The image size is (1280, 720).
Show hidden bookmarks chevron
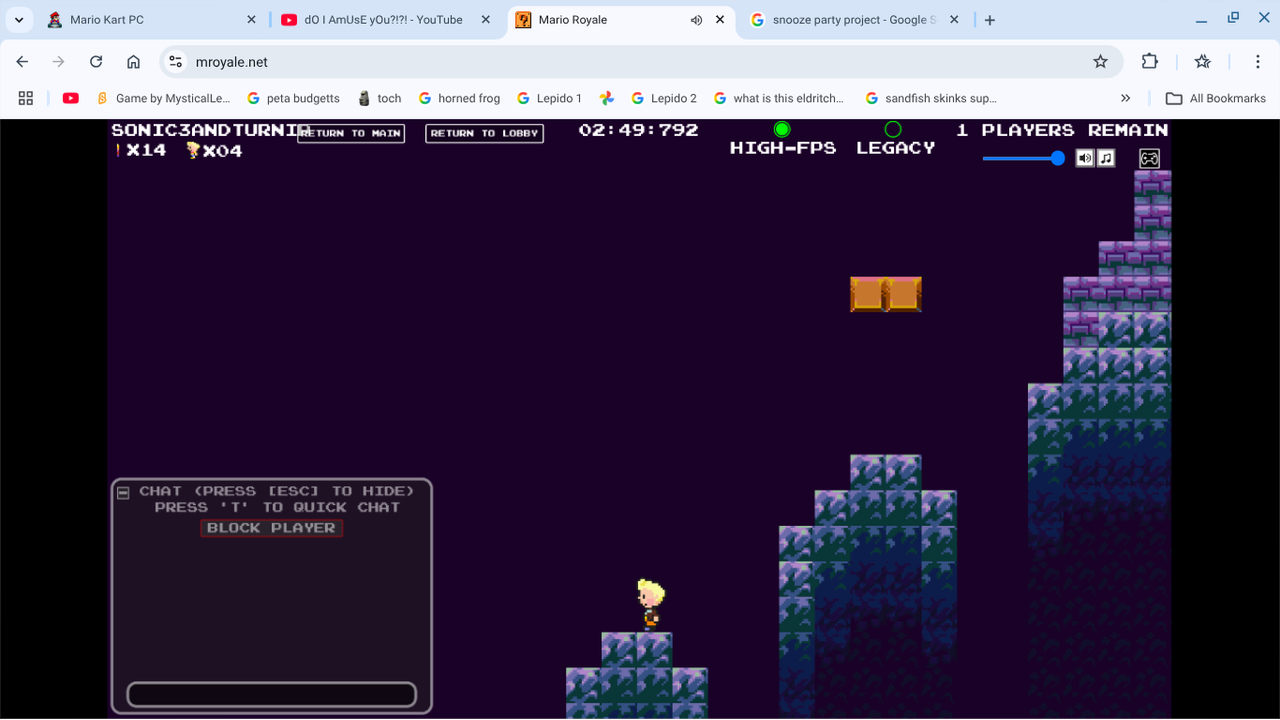(1126, 98)
